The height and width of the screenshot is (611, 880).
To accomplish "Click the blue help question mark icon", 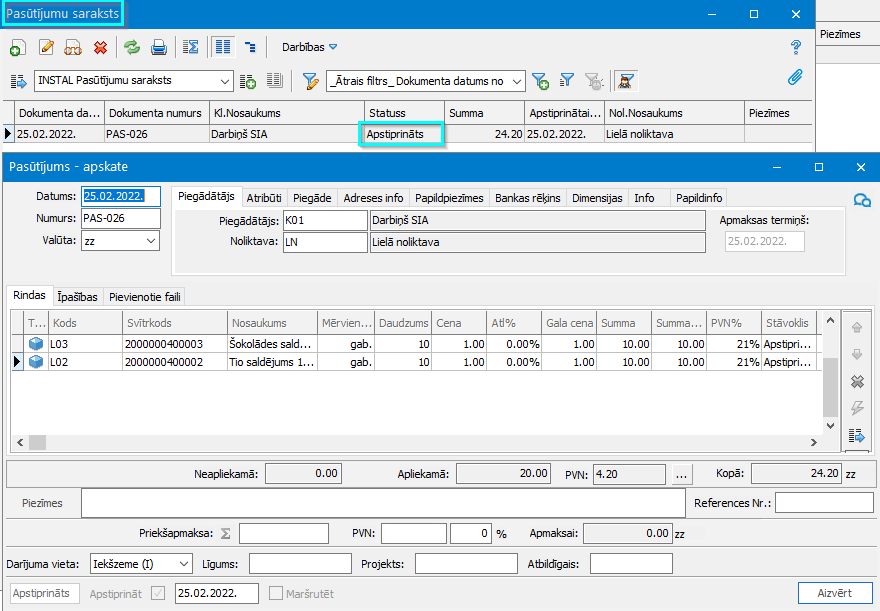I will tap(796, 47).
